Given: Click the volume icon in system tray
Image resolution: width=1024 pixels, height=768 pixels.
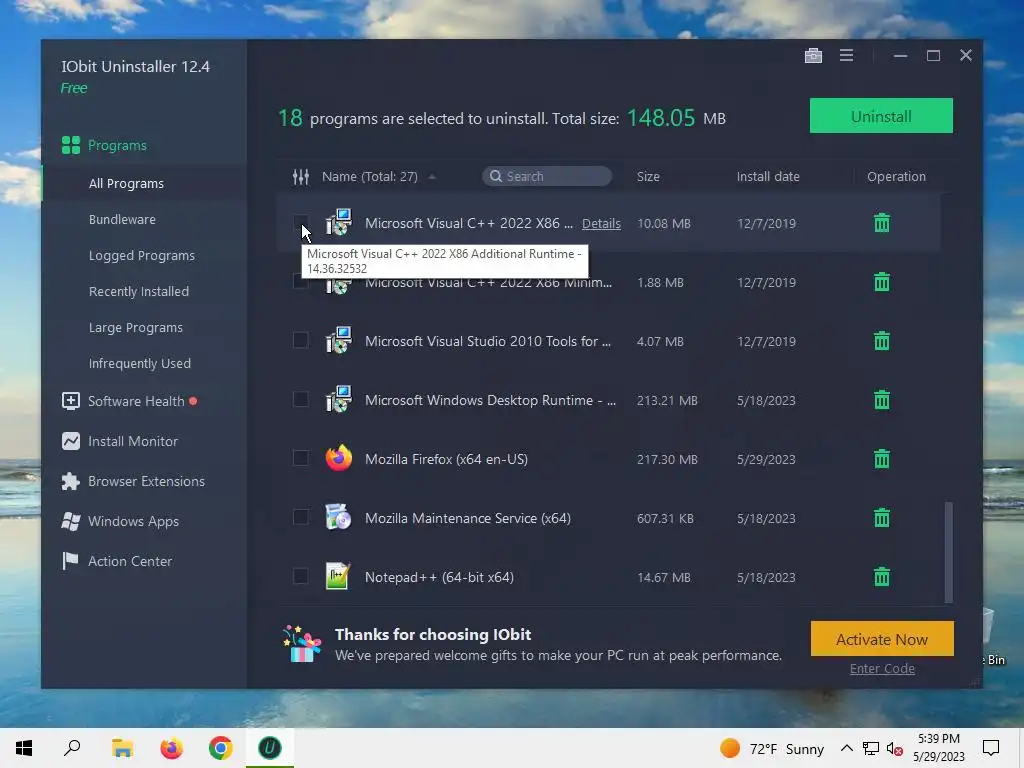Looking at the screenshot, I should pos(894,748).
